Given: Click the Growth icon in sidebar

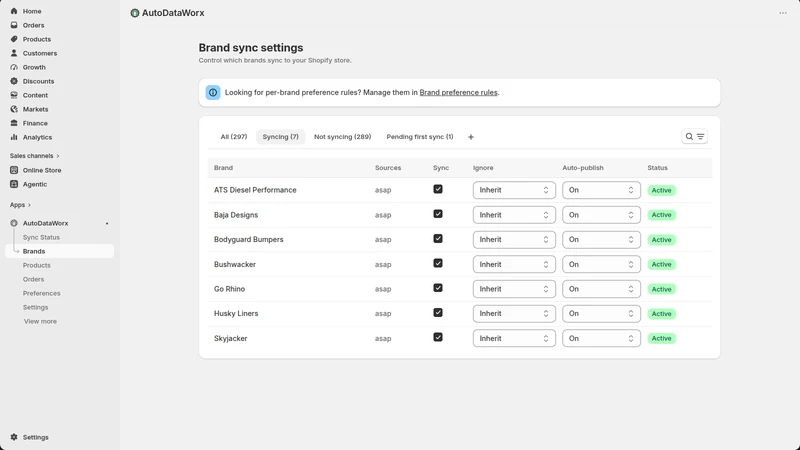Looking at the screenshot, I should coord(14,67).
